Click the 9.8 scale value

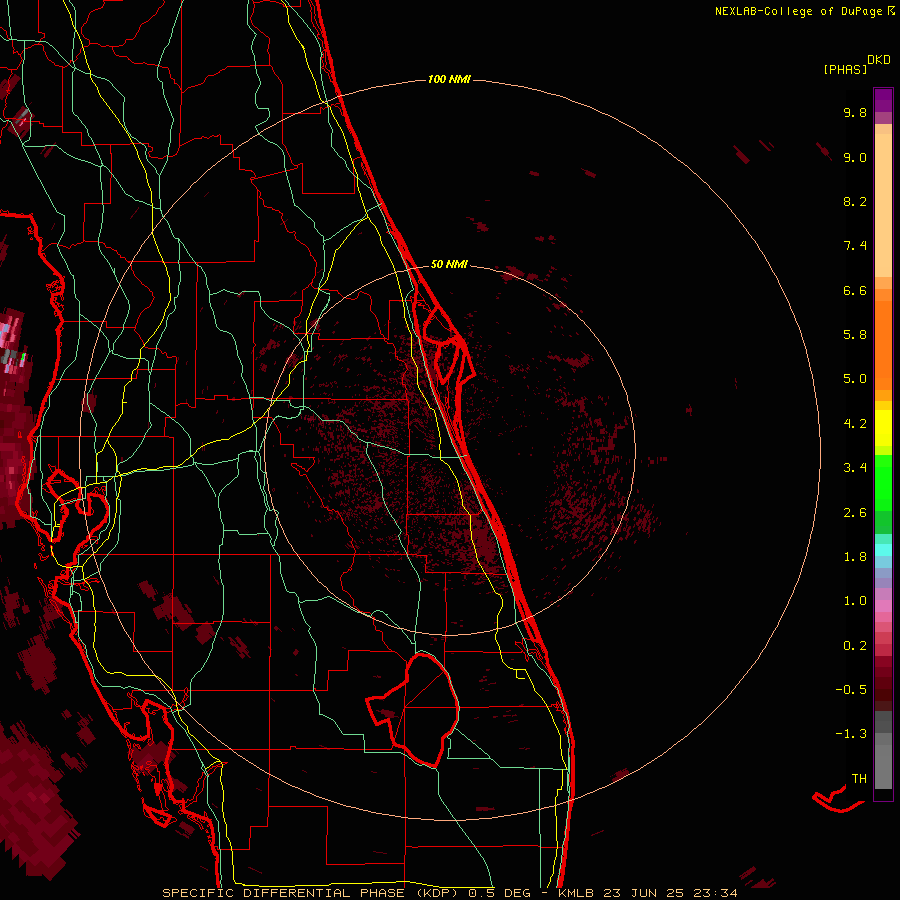tap(855, 112)
